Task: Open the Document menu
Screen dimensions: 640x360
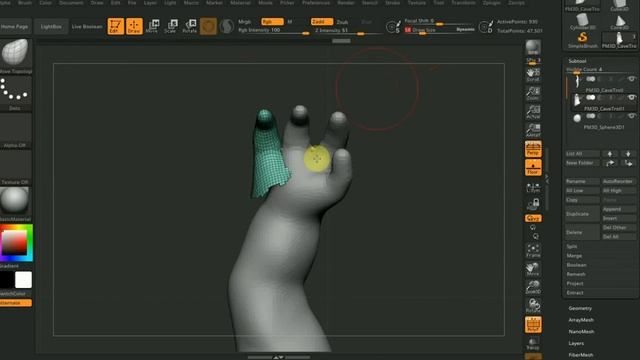Action: [x=71, y=3]
